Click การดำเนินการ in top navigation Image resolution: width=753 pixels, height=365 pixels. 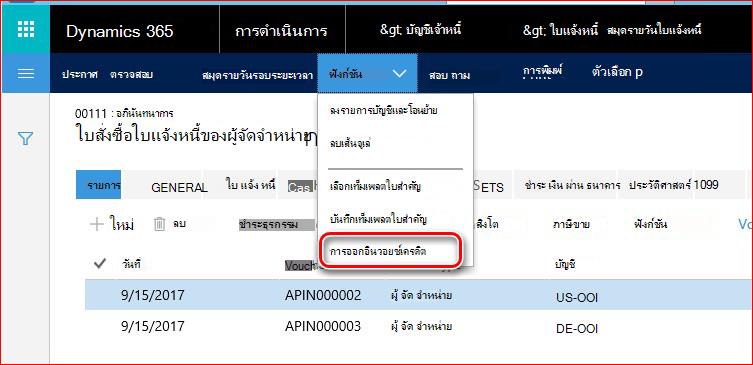pyautogui.click(x=281, y=32)
